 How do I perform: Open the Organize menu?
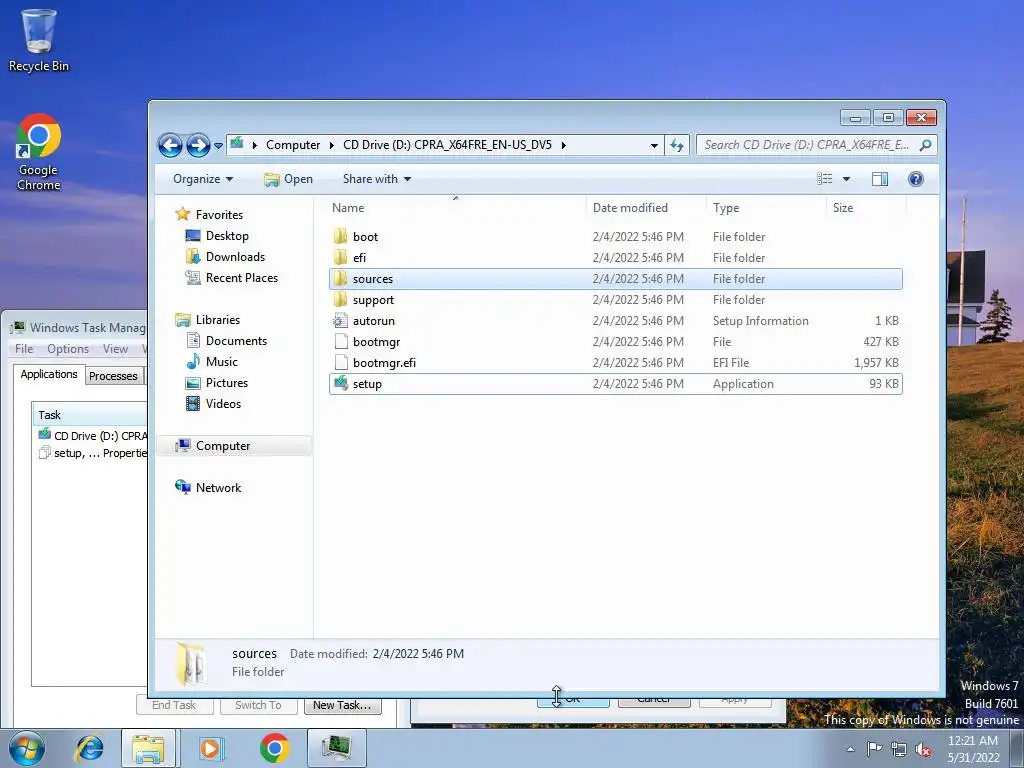203,179
